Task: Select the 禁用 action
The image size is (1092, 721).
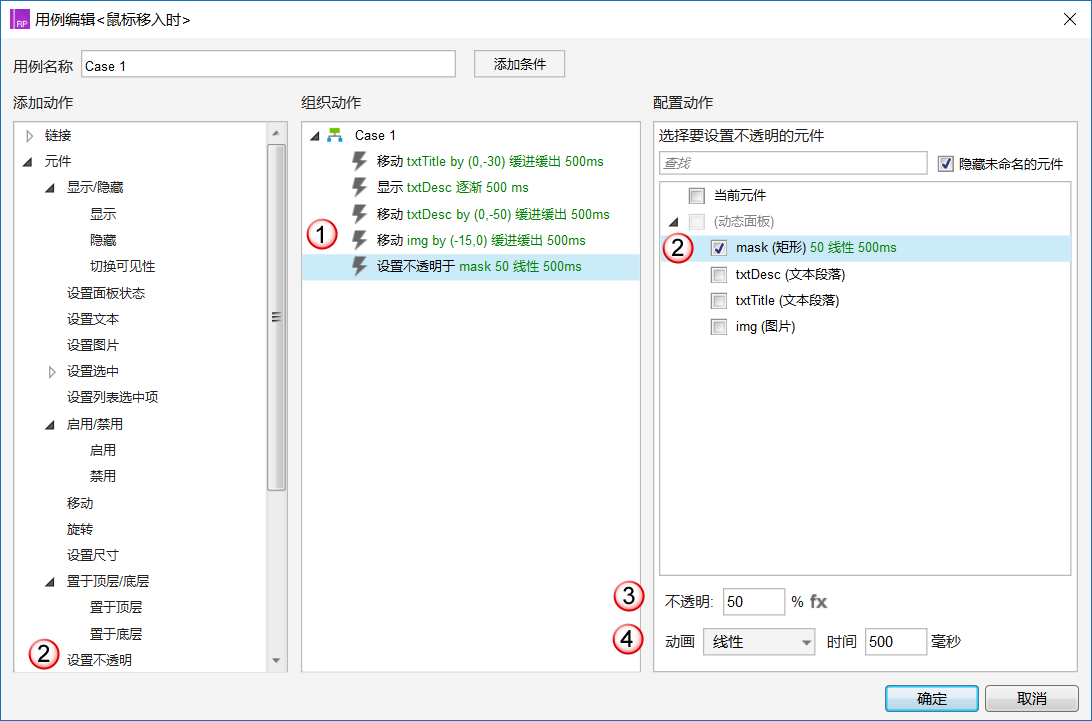Action: pos(103,476)
